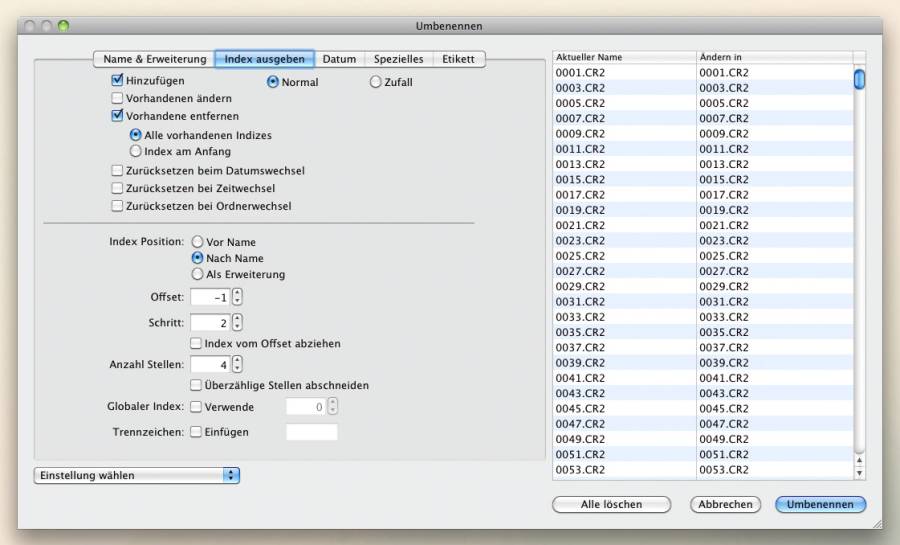This screenshot has width=900, height=545.
Task: Select file 0001.CR2 under Aktueller Name
Action: tap(580, 72)
